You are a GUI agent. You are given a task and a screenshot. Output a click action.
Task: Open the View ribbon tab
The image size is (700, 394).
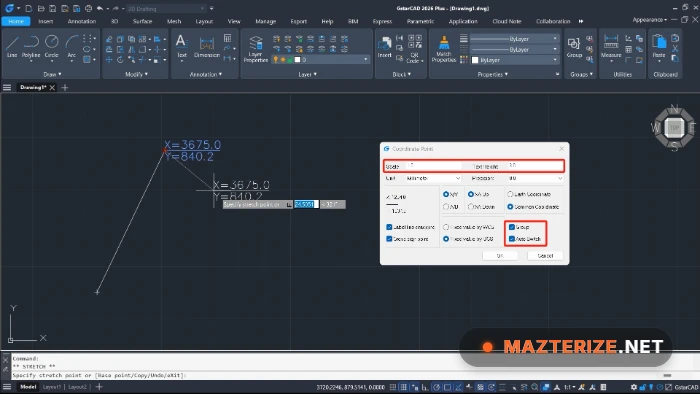[x=234, y=21]
